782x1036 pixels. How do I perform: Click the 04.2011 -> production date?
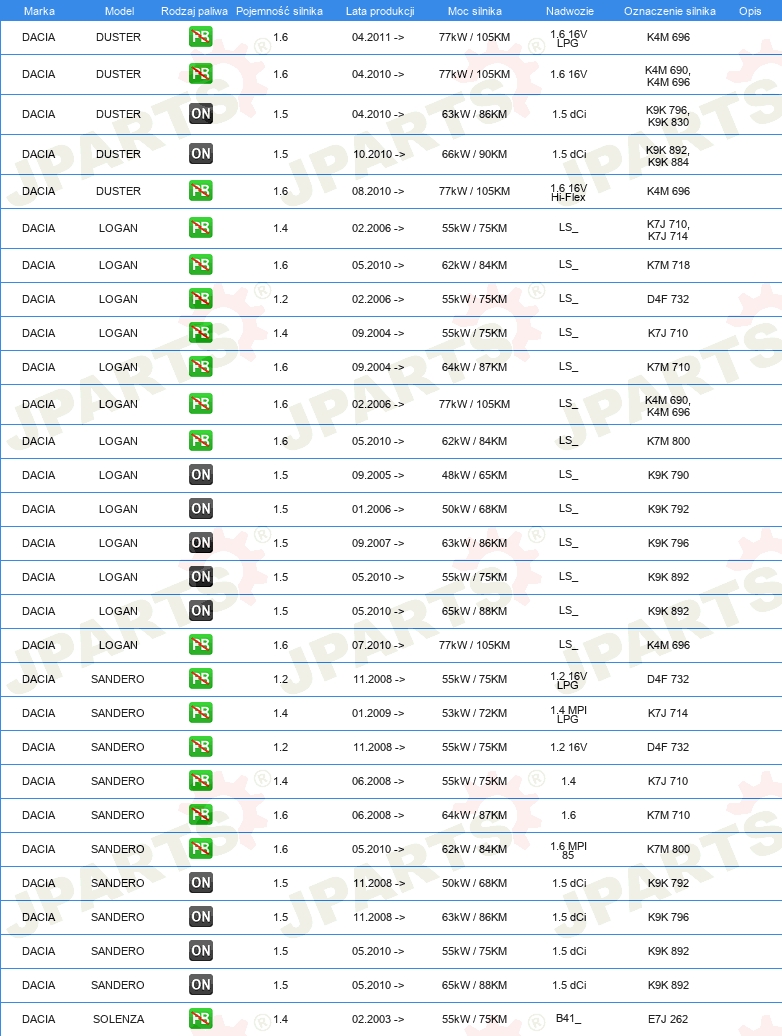(x=378, y=37)
